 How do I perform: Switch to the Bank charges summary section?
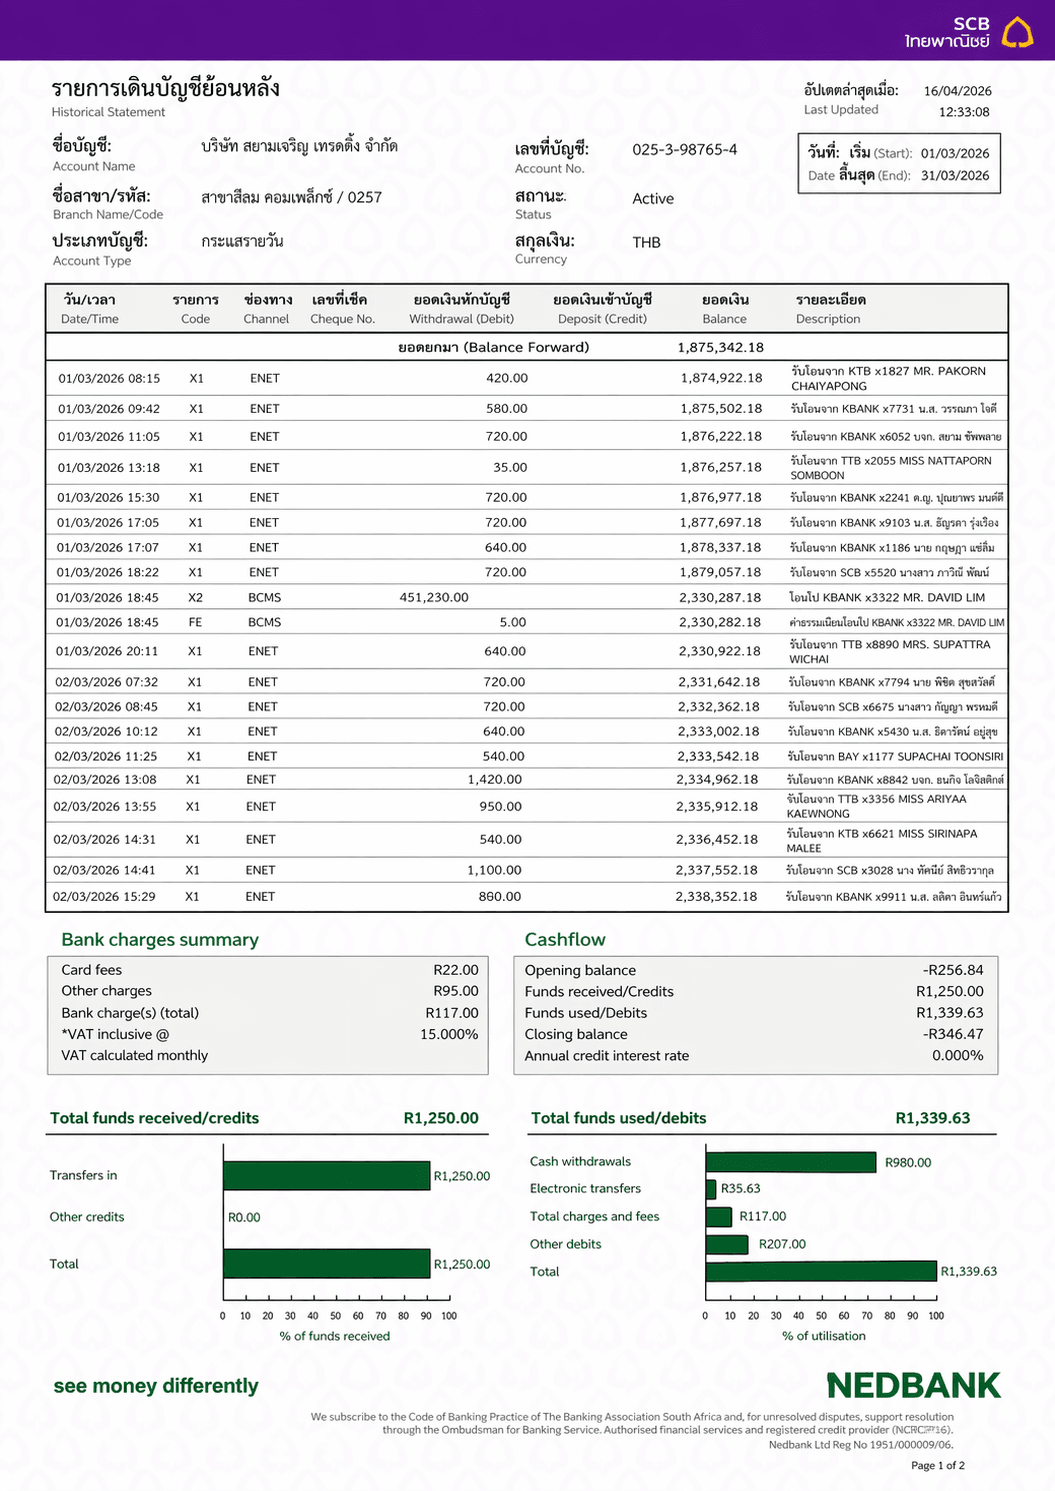[x=159, y=940]
